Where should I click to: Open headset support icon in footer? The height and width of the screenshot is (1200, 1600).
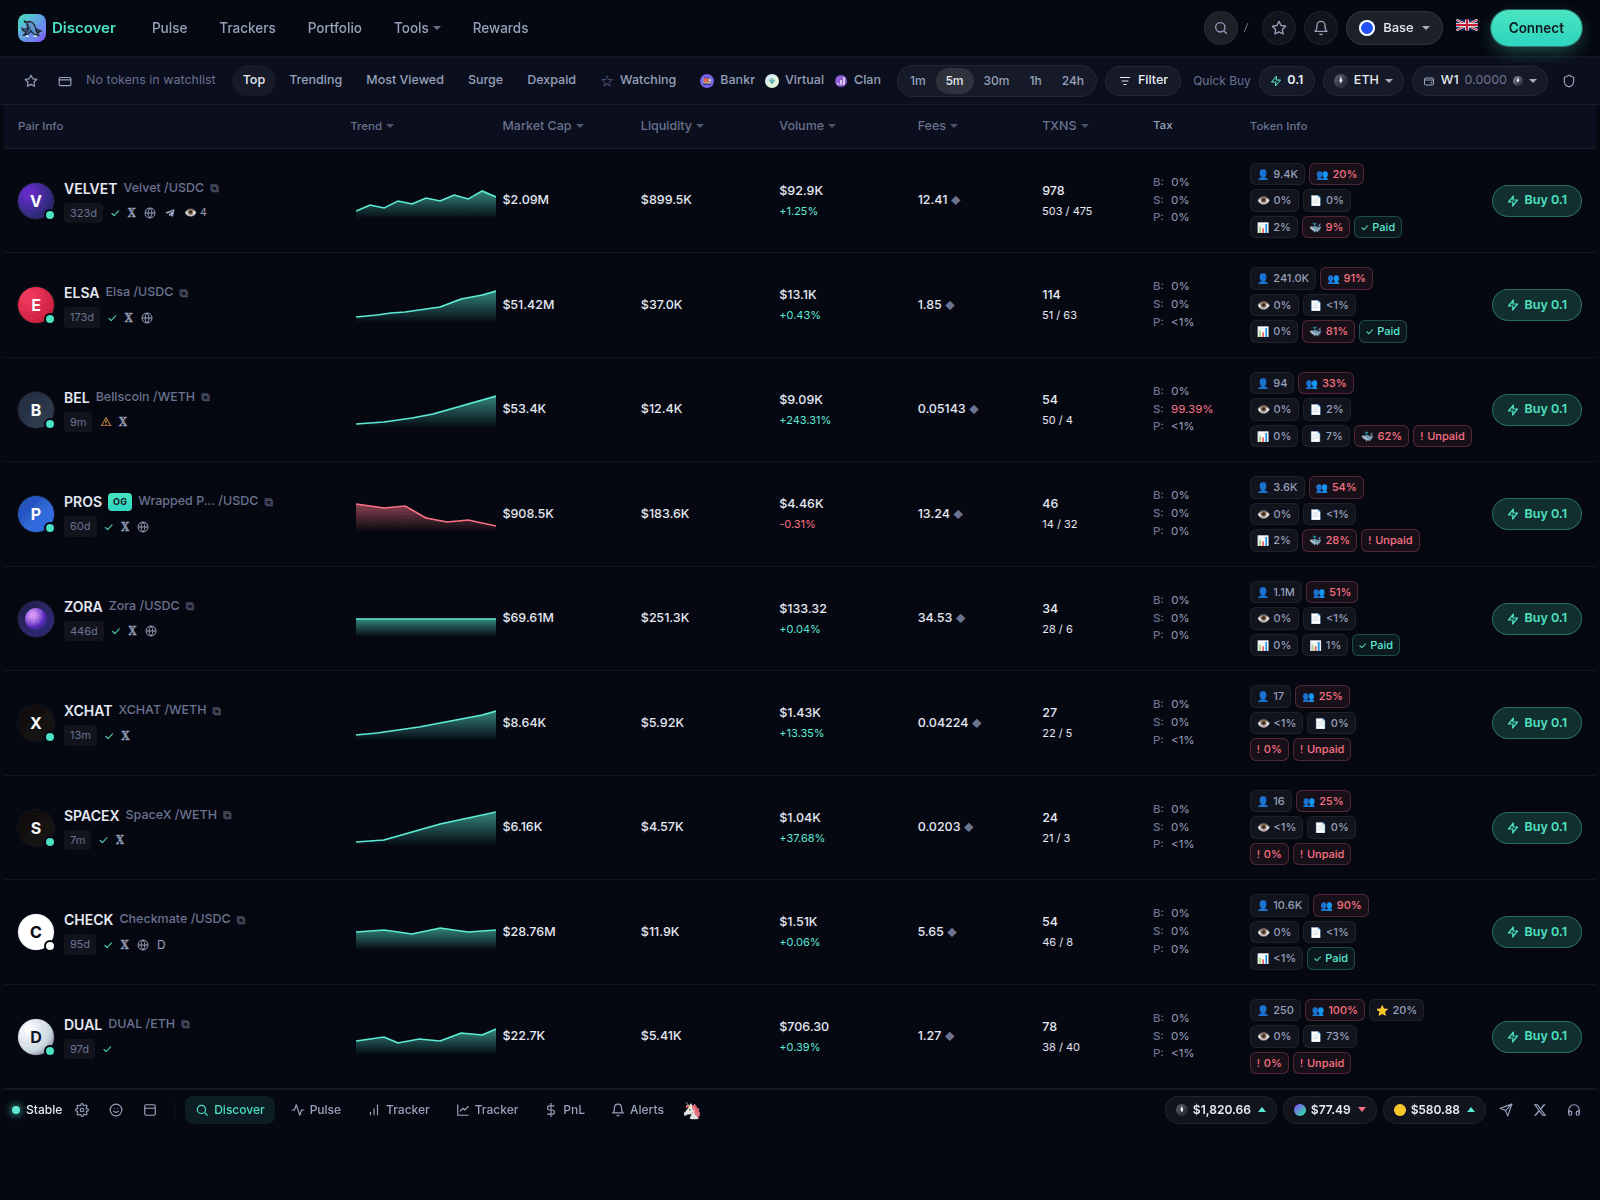(x=1574, y=1110)
